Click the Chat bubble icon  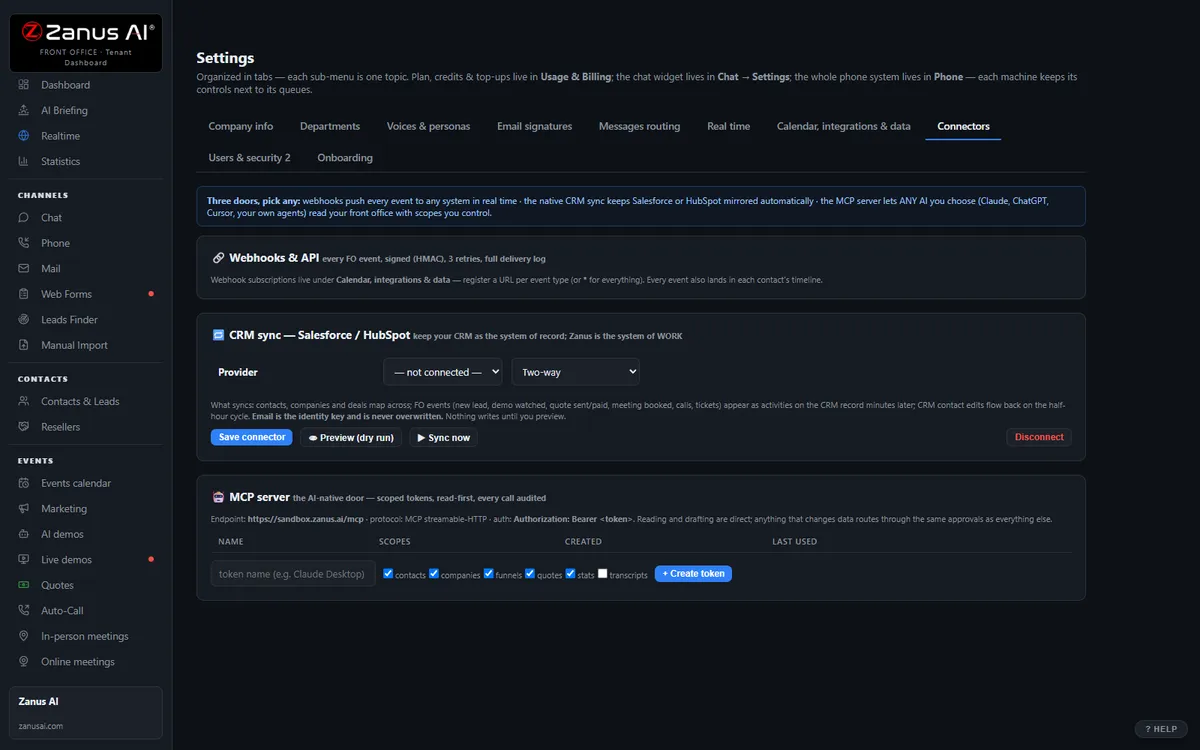pos(24,217)
